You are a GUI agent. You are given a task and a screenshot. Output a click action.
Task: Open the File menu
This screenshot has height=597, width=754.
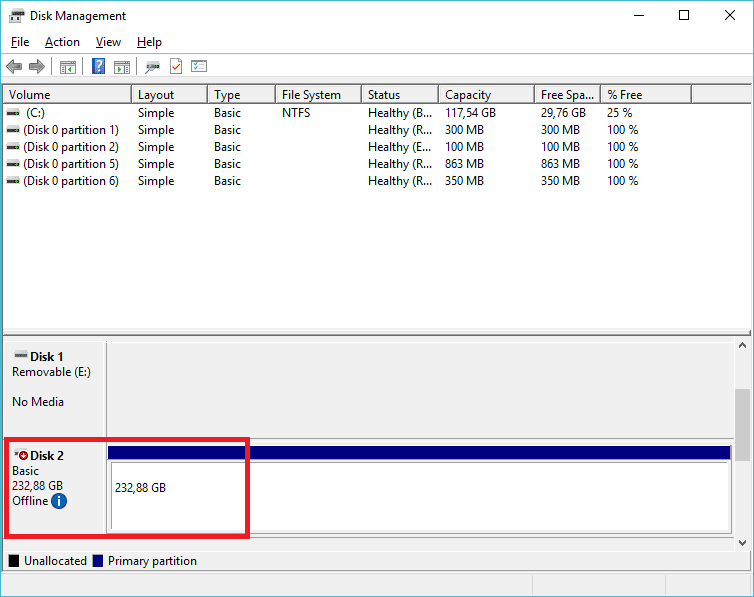tap(20, 42)
